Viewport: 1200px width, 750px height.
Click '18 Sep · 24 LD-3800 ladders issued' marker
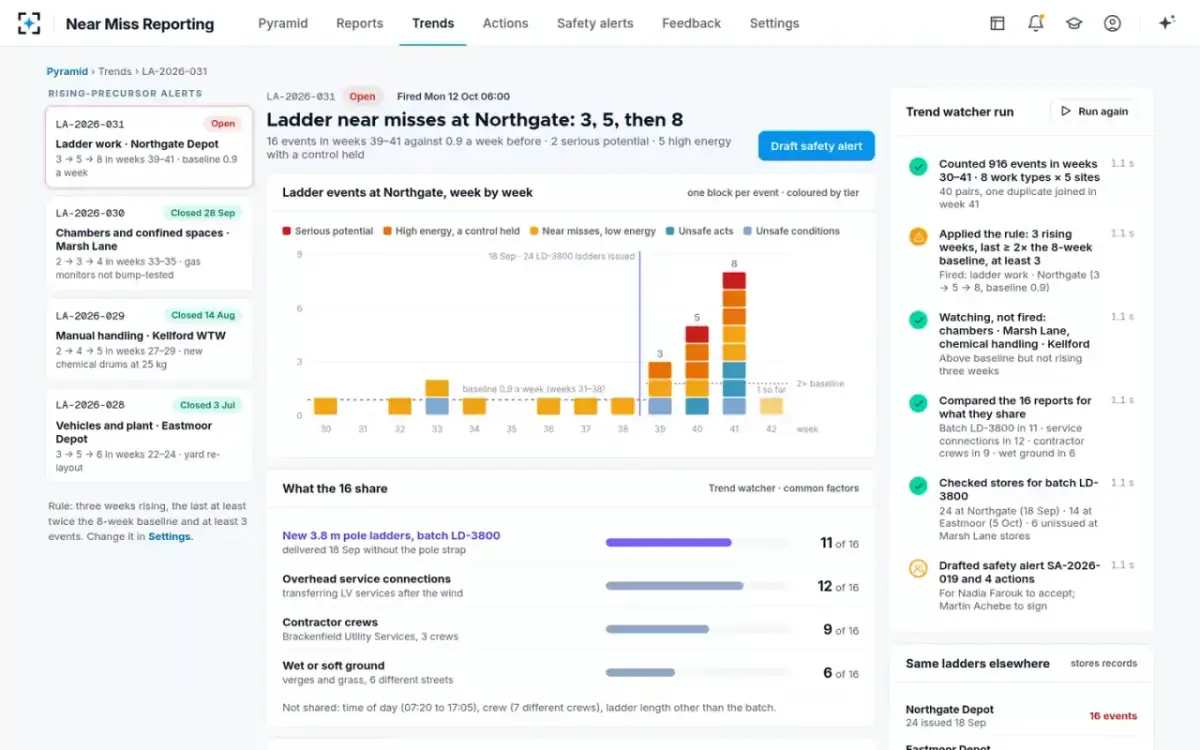(x=562, y=257)
